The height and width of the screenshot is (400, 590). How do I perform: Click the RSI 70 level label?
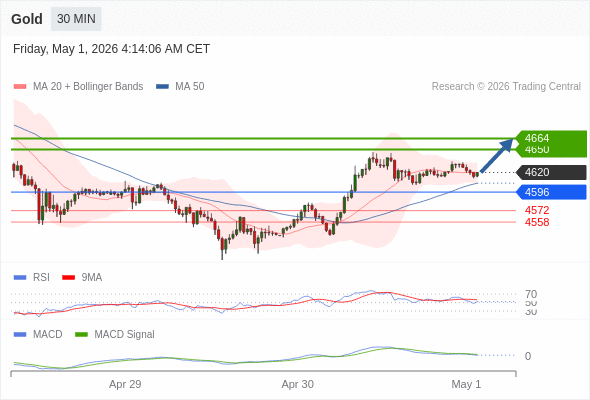[x=531, y=294]
